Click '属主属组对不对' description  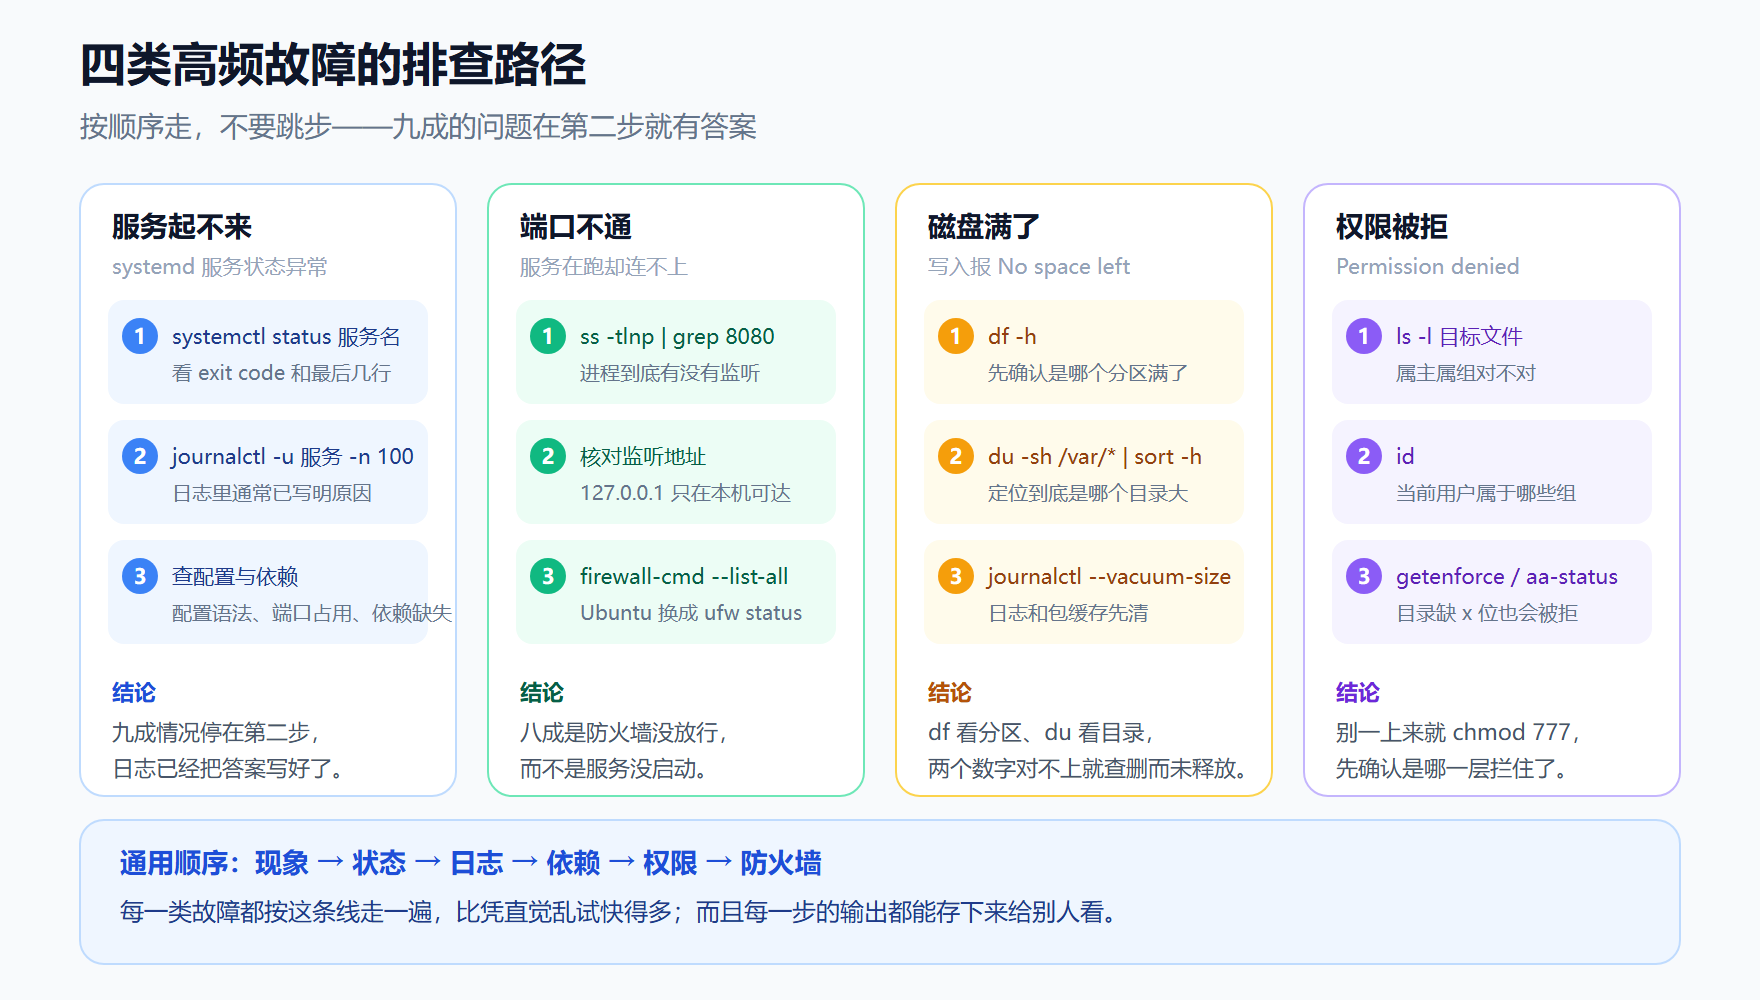point(1466,373)
